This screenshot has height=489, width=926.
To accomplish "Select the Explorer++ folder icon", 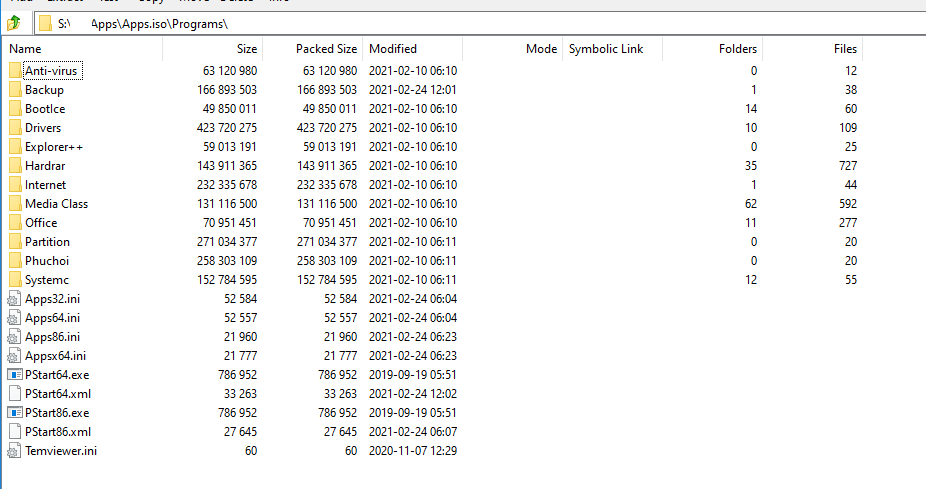I will coord(15,146).
